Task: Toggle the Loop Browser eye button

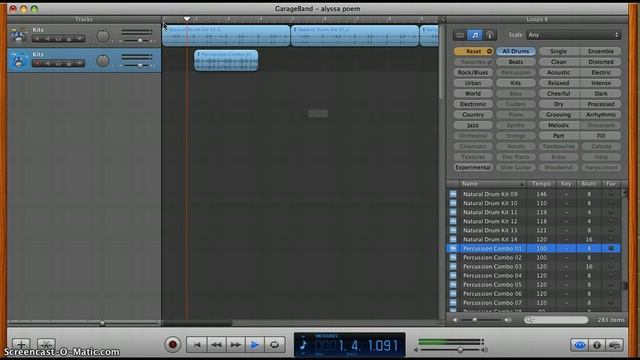Action: point(580,345)
